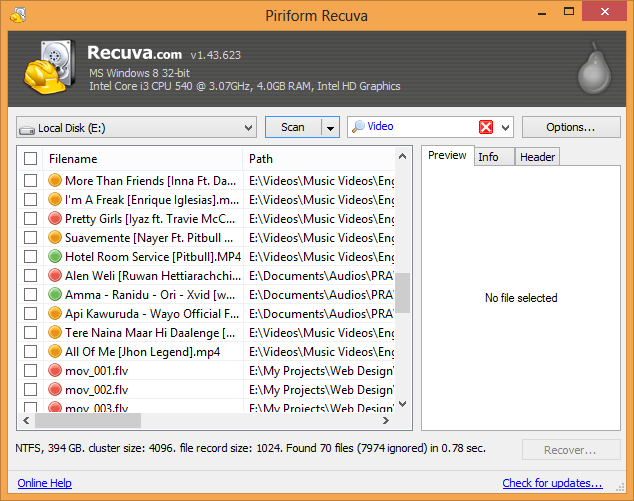The height and width of the screenshot is (501, 634).
Task: Click orange status dot for Tere Naina
Action: coord(55,332)
